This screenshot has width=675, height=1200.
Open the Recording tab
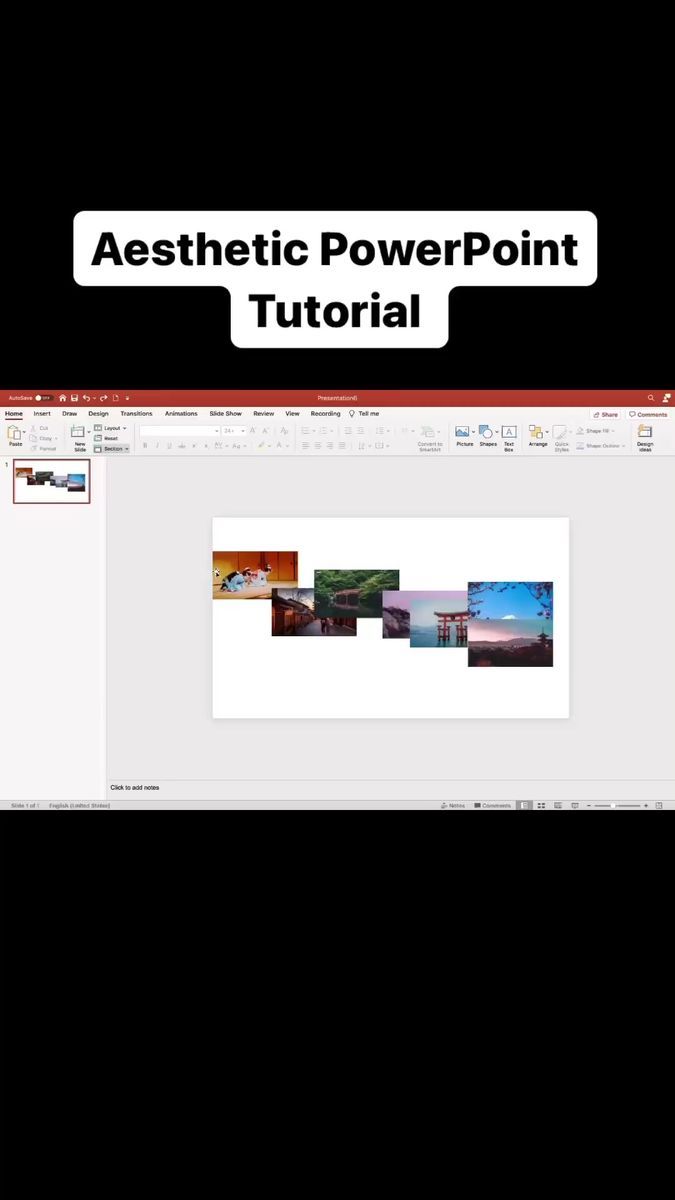coord(325,414)
